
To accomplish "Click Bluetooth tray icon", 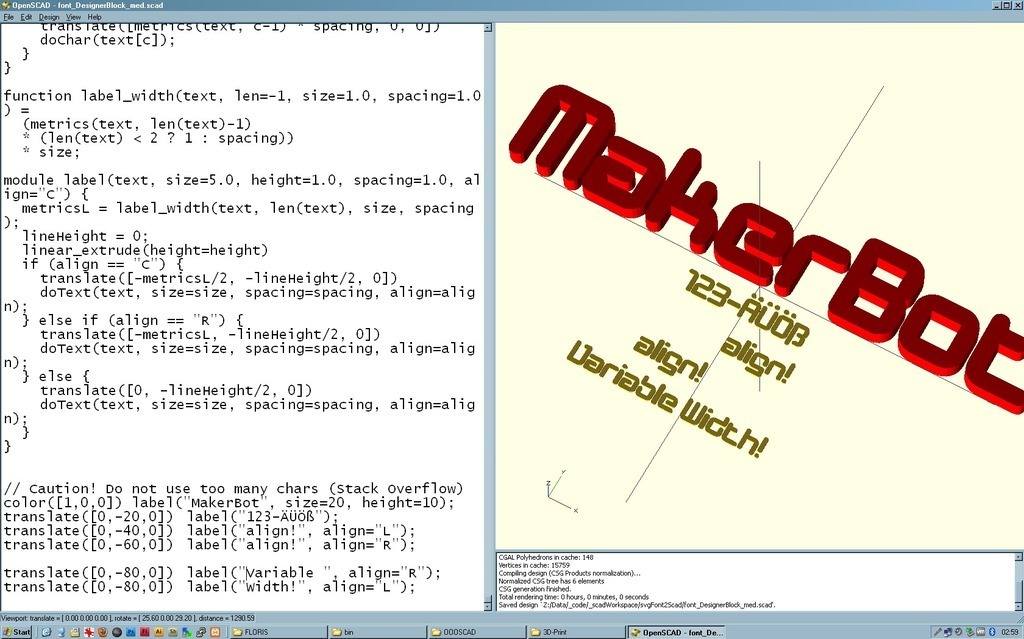I will (992, 632).
